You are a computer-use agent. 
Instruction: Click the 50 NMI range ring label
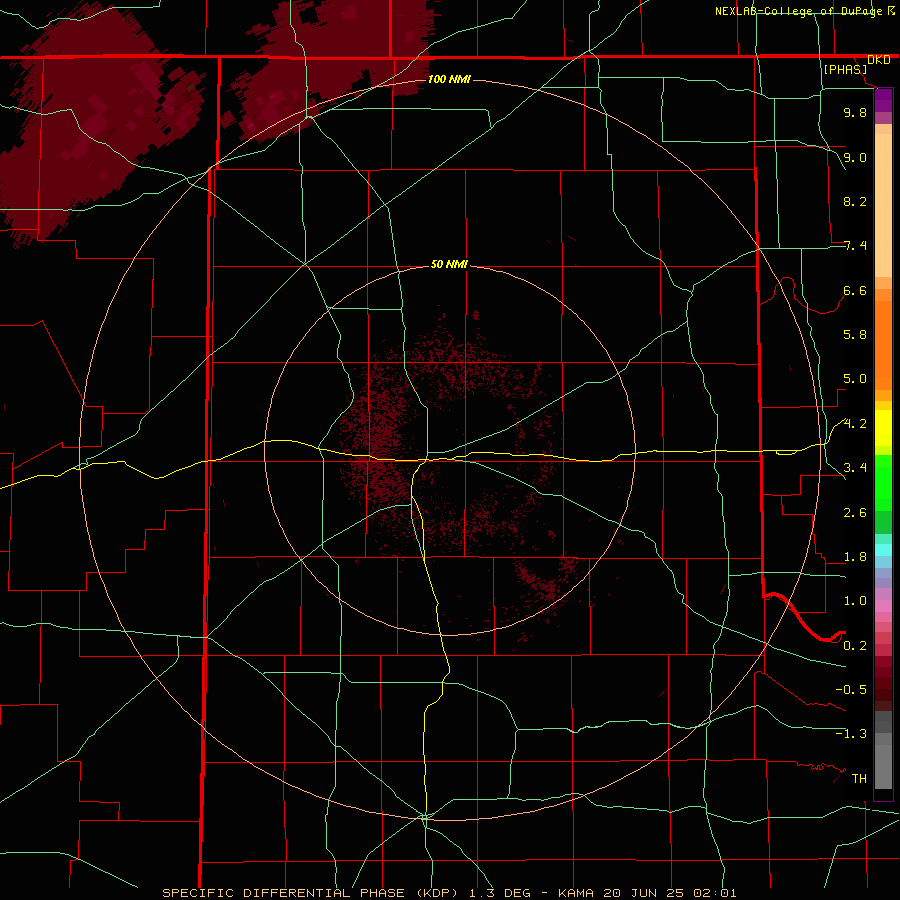tap(449, 264)
